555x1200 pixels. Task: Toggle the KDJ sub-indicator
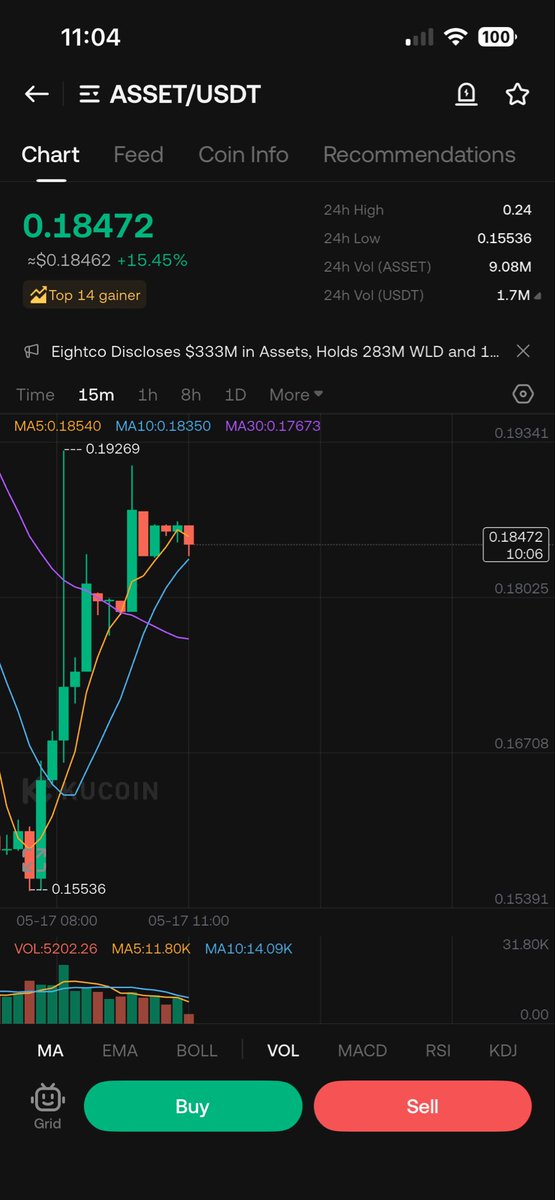click(503, 1051)
